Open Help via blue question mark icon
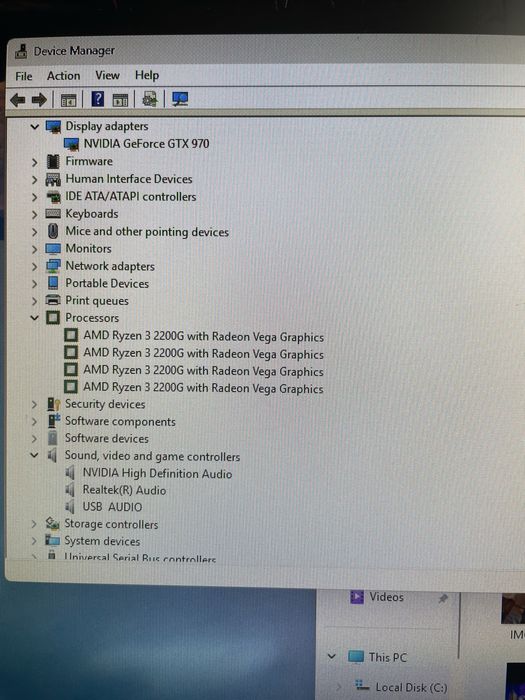 [x=97, y=99]
